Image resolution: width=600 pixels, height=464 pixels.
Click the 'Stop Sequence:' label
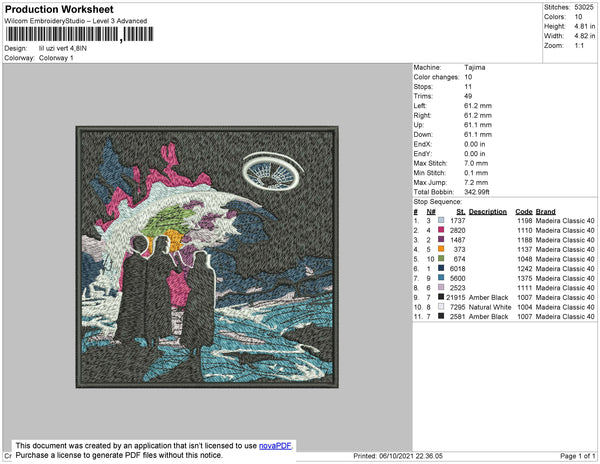coord(437,202)
